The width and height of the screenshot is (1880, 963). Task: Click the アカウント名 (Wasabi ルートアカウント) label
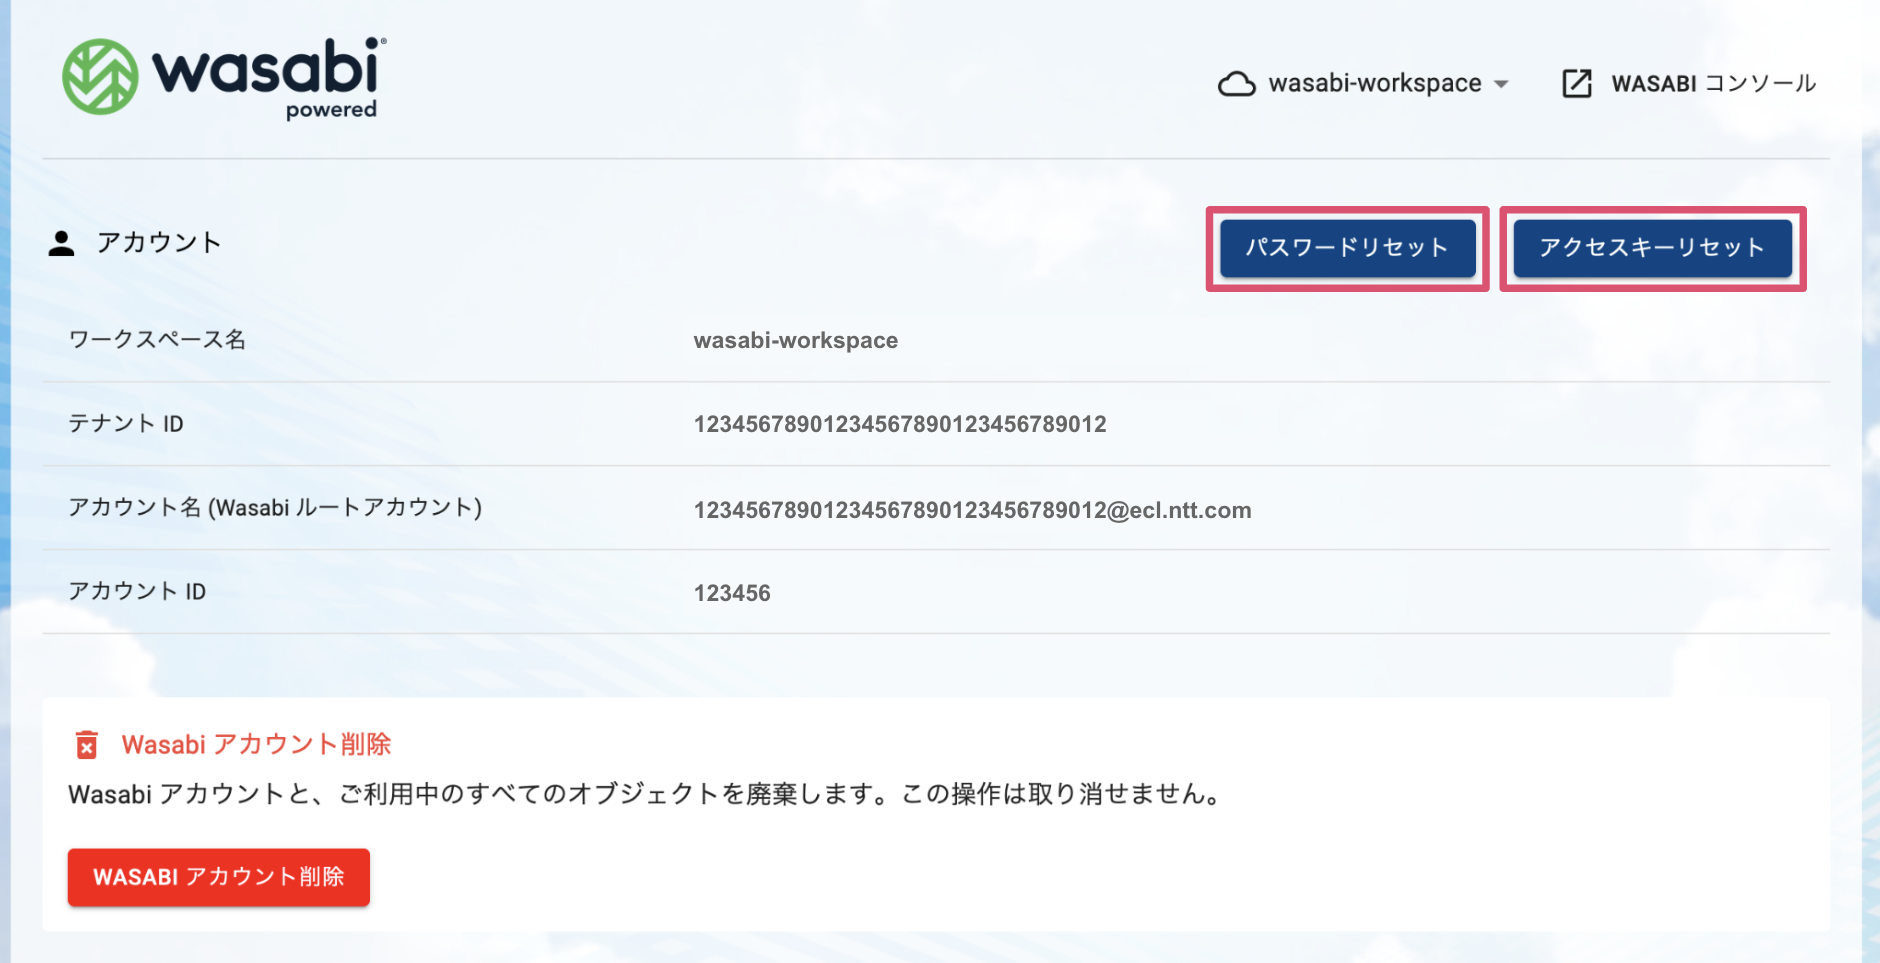coord(275,508)
